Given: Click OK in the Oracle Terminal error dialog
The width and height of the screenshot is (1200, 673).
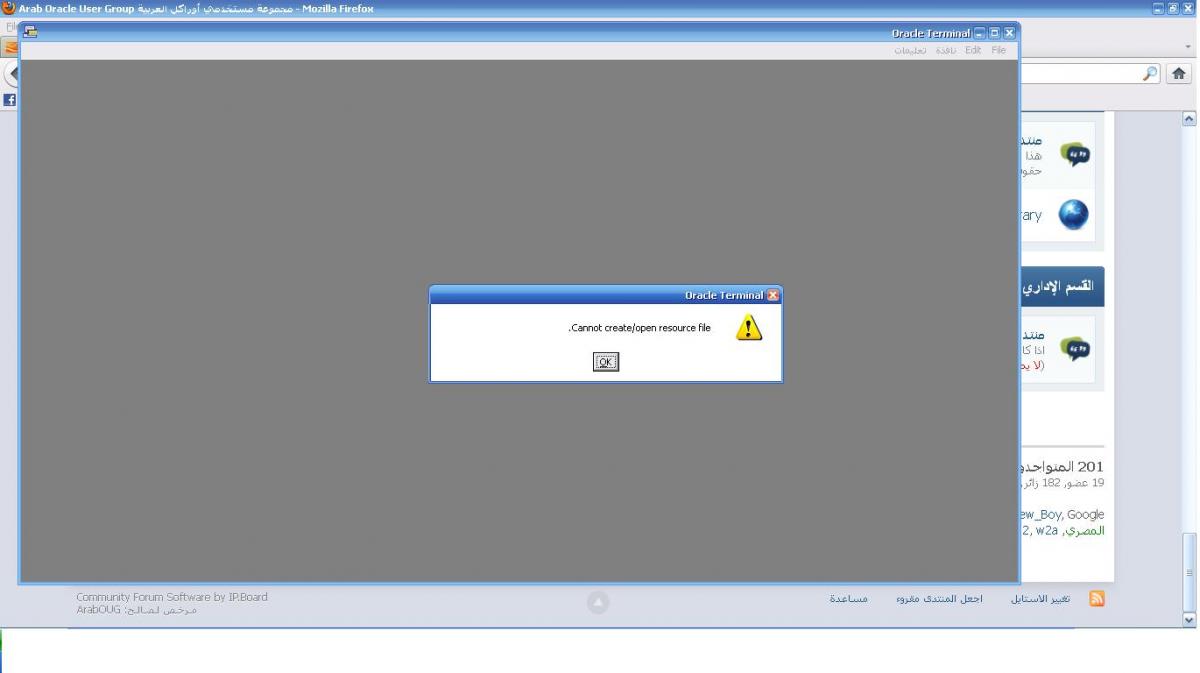Looking at the screenshot, I should pos(605,362).
